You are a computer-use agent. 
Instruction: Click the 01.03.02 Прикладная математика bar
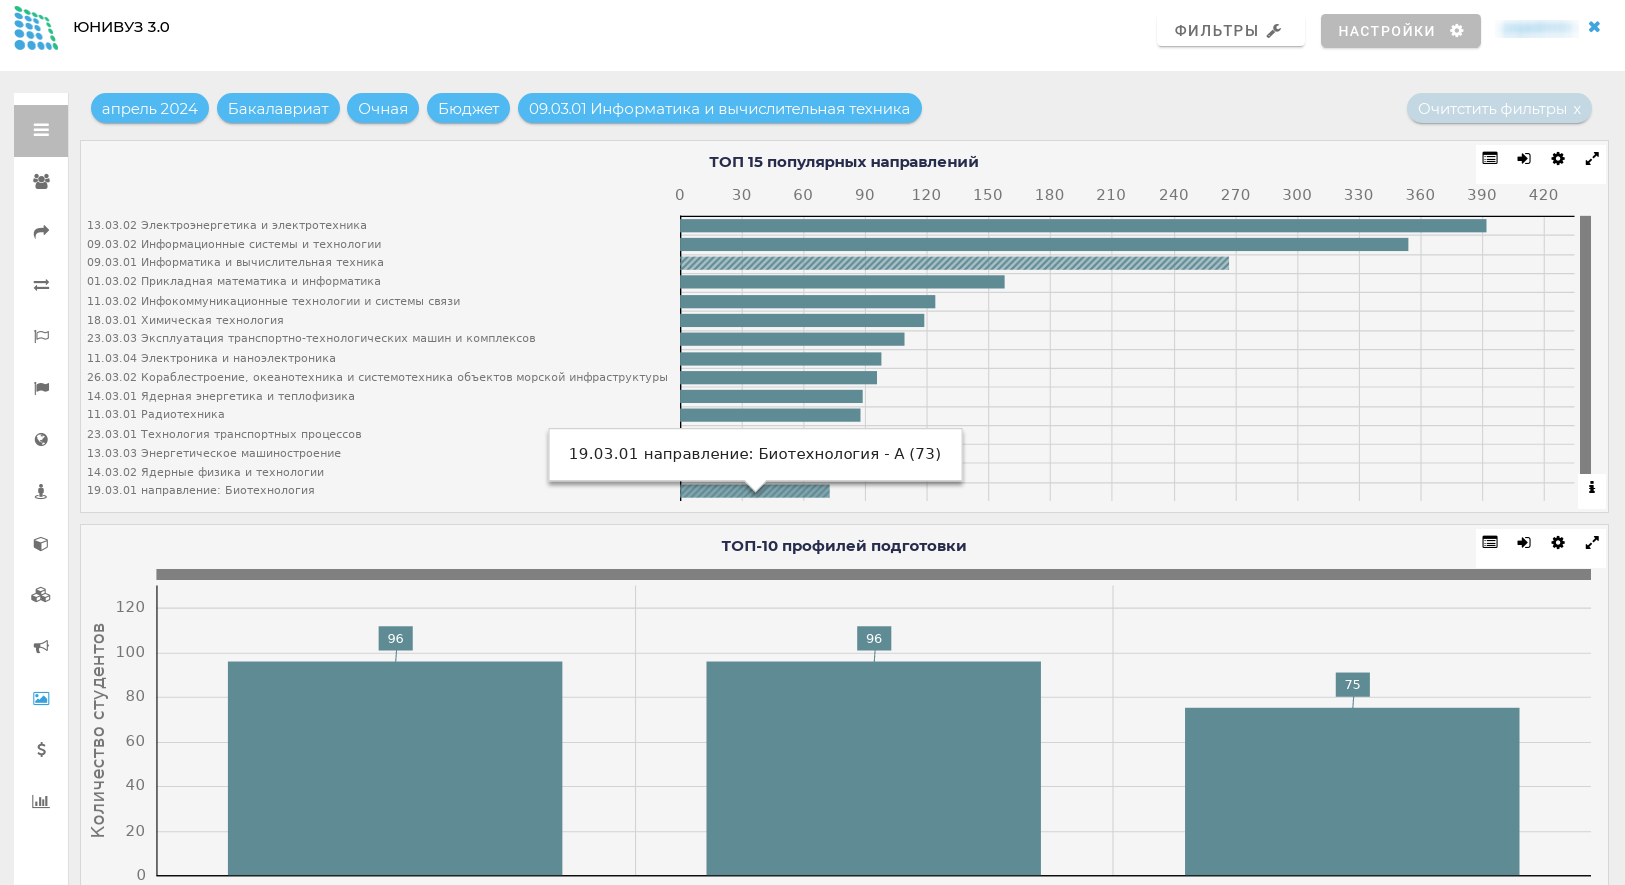pyautogui.click(x=842, y=282)
